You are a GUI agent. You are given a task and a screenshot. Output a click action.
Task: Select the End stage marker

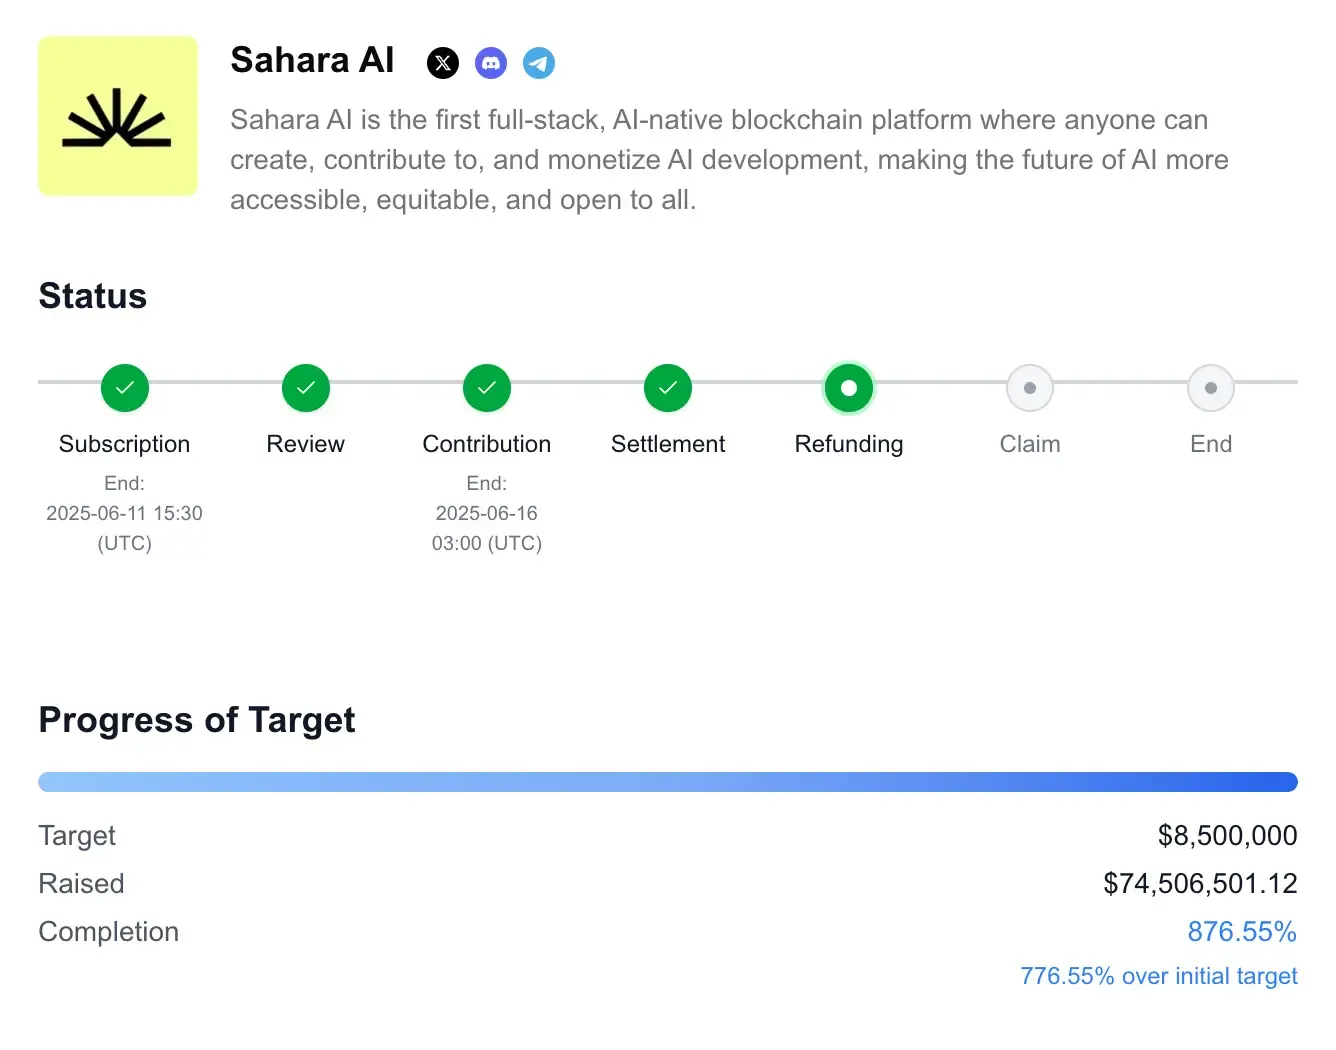point(1210,388)
